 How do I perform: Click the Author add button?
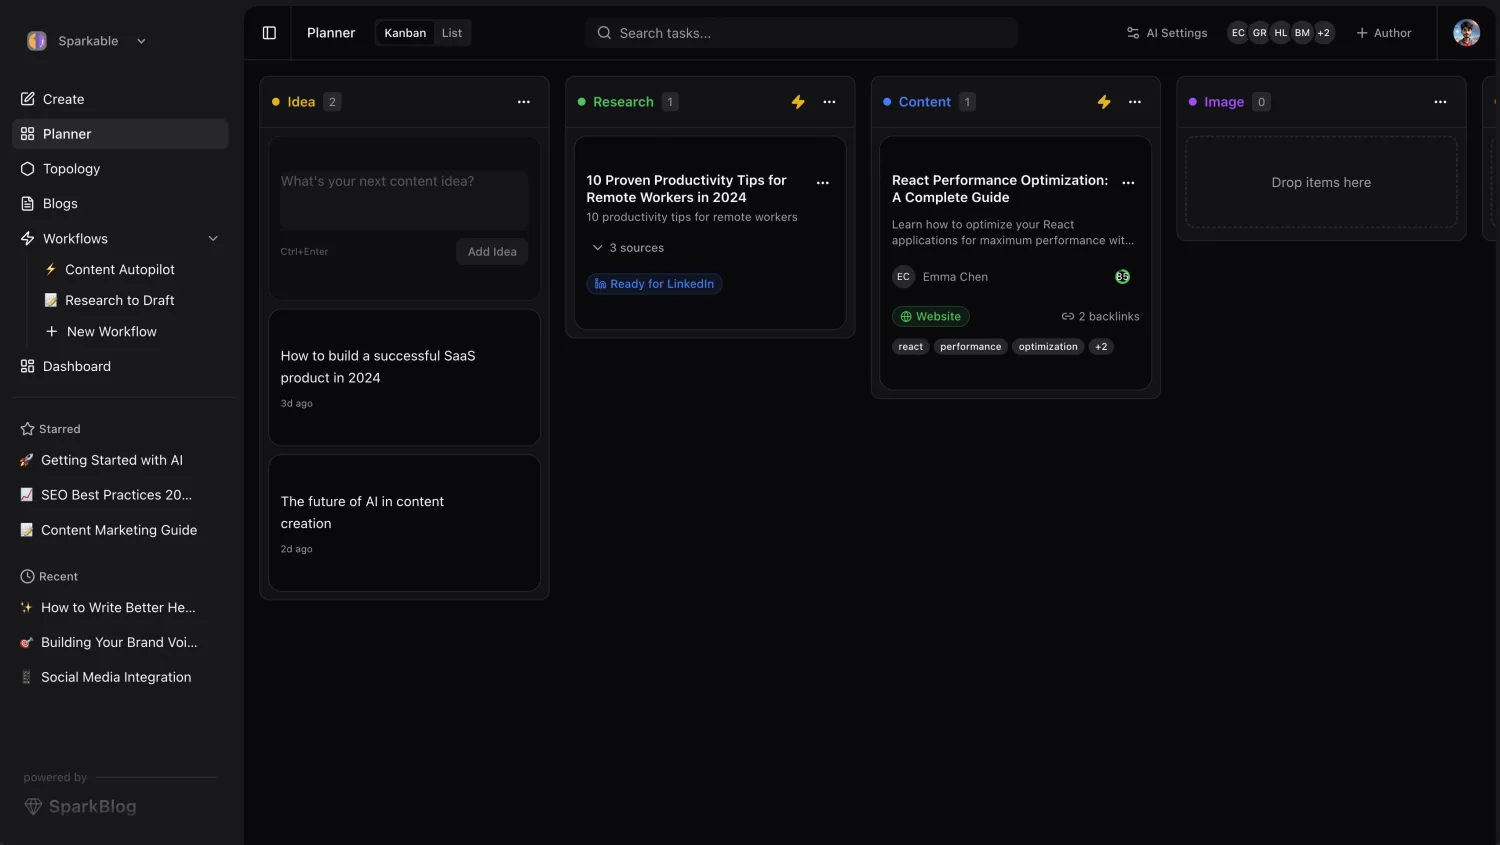click(1383, 33)
